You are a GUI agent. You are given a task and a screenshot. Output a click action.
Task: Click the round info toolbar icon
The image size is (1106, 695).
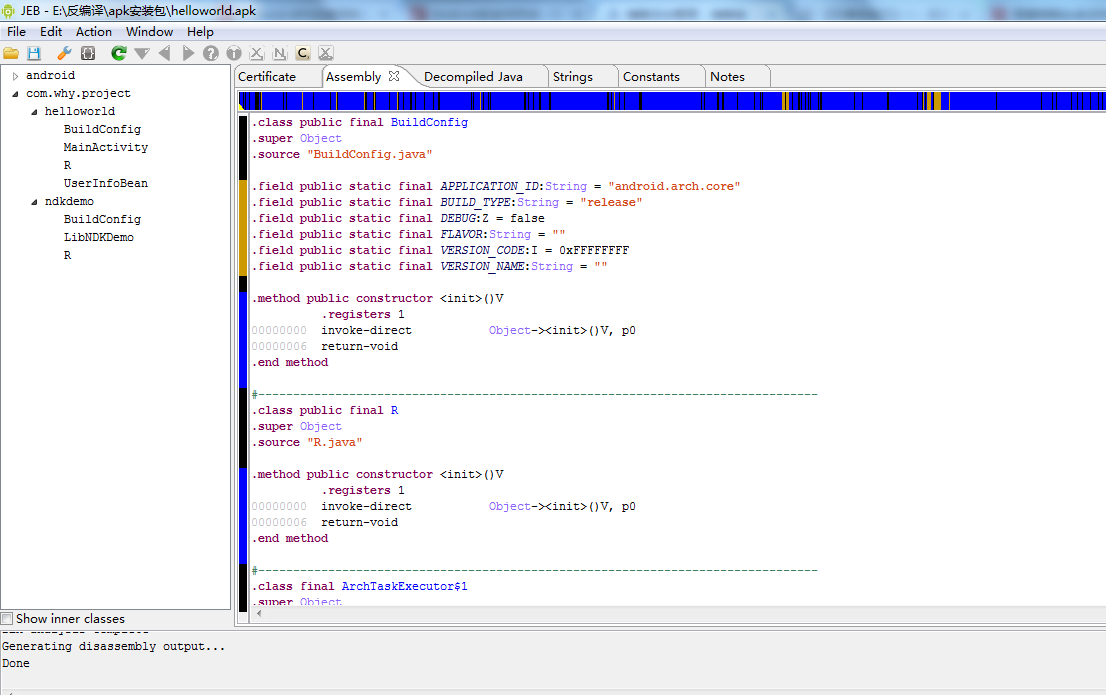pyautogui.click(x=233, y=53)
